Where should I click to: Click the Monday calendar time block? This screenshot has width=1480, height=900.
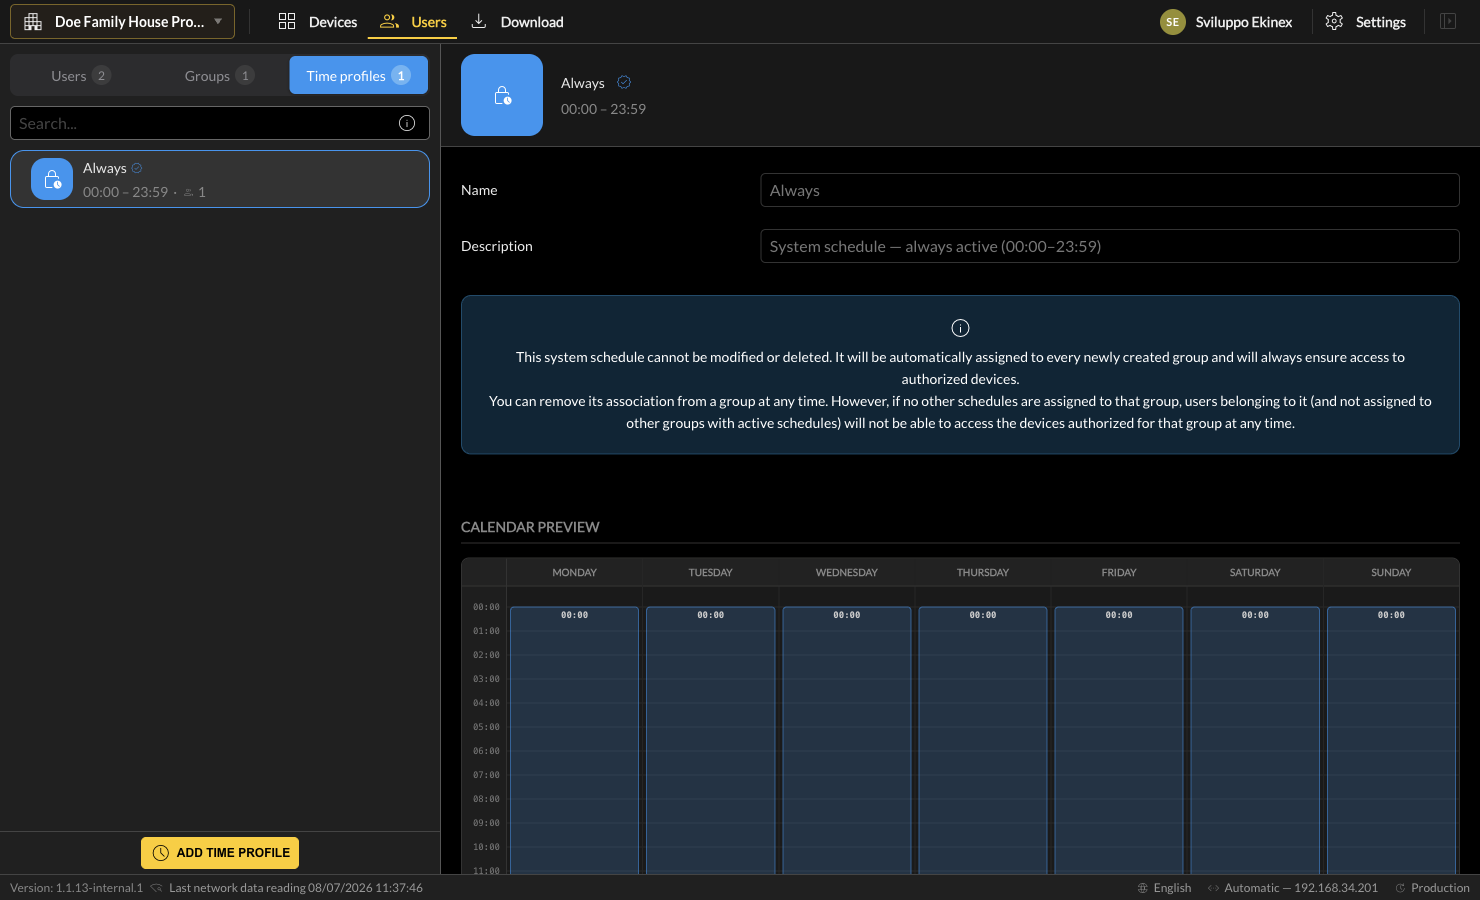(x=574, y=740)
